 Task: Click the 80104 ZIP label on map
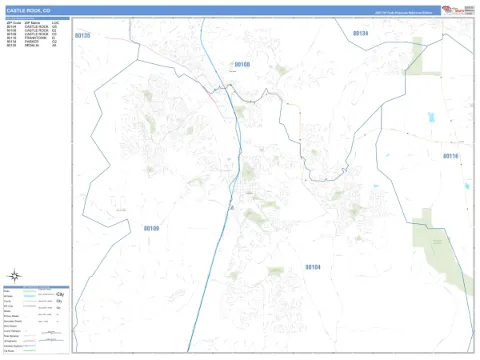[313, 267]
